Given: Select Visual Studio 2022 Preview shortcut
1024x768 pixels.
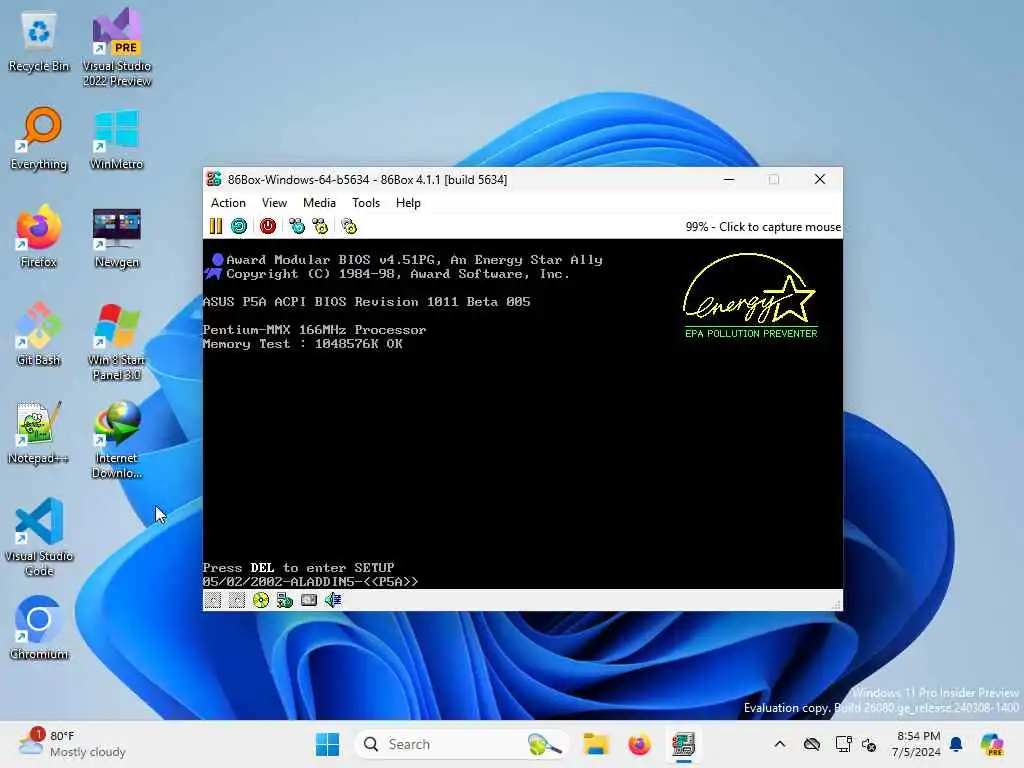Looking at the screenshot, I should [x=117, y=47].
